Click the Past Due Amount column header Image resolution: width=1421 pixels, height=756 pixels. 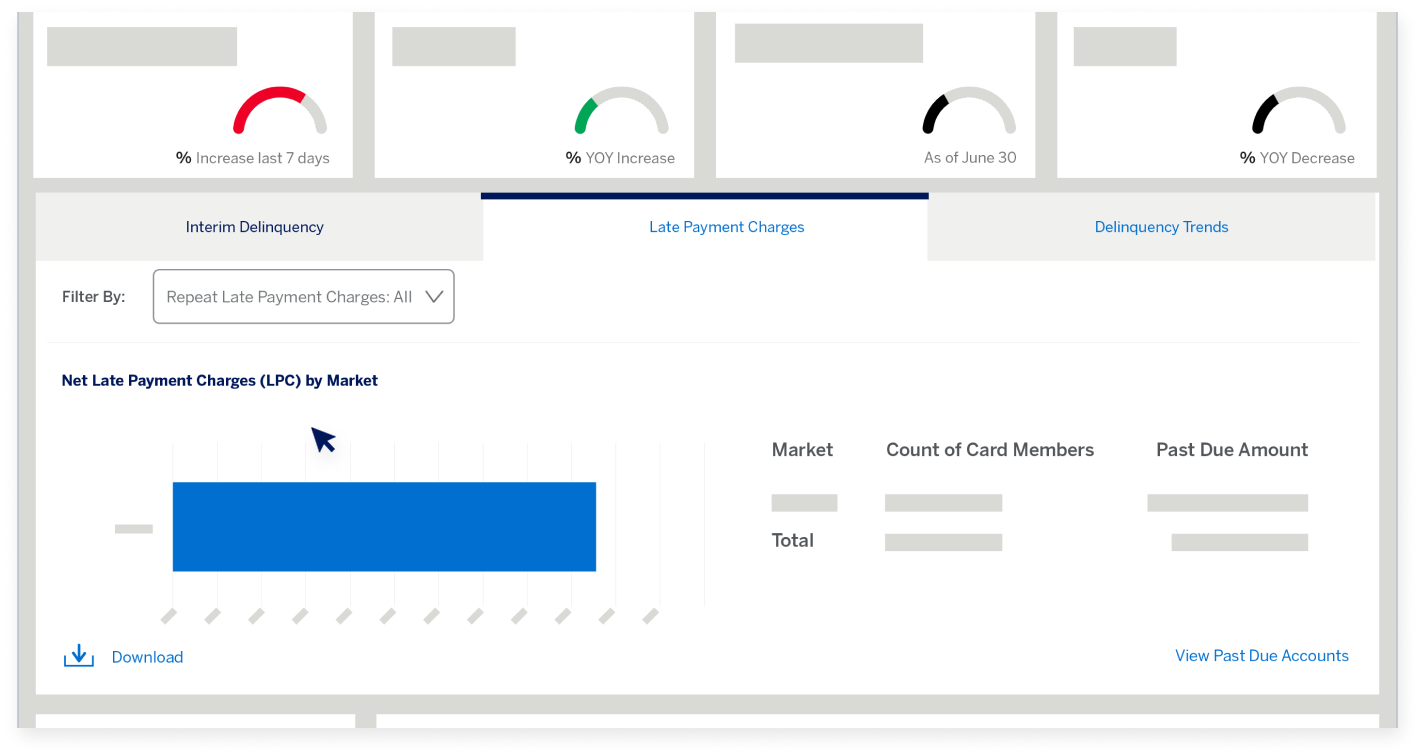coord(1231,450)
